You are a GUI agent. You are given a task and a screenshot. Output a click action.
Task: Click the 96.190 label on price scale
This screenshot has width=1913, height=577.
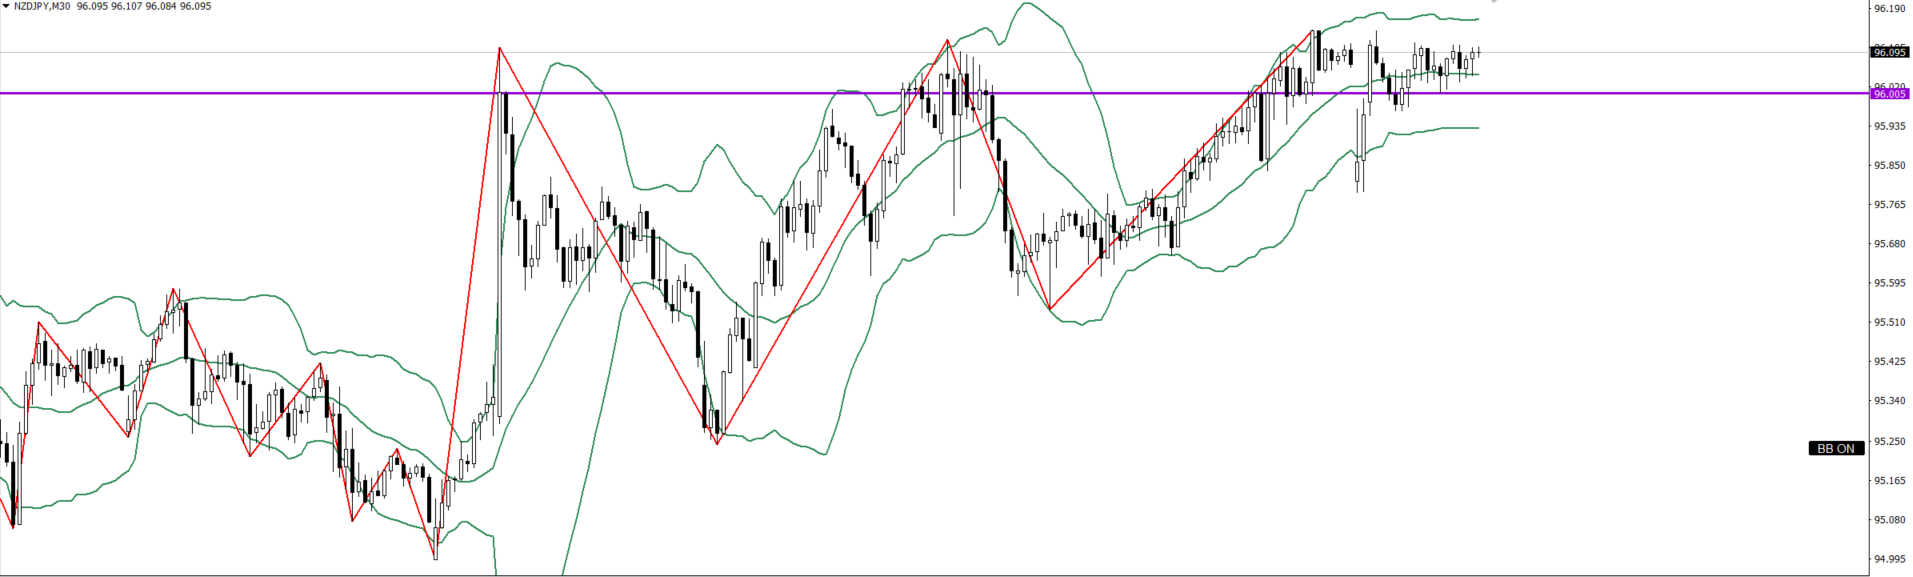pos(1888,8)
